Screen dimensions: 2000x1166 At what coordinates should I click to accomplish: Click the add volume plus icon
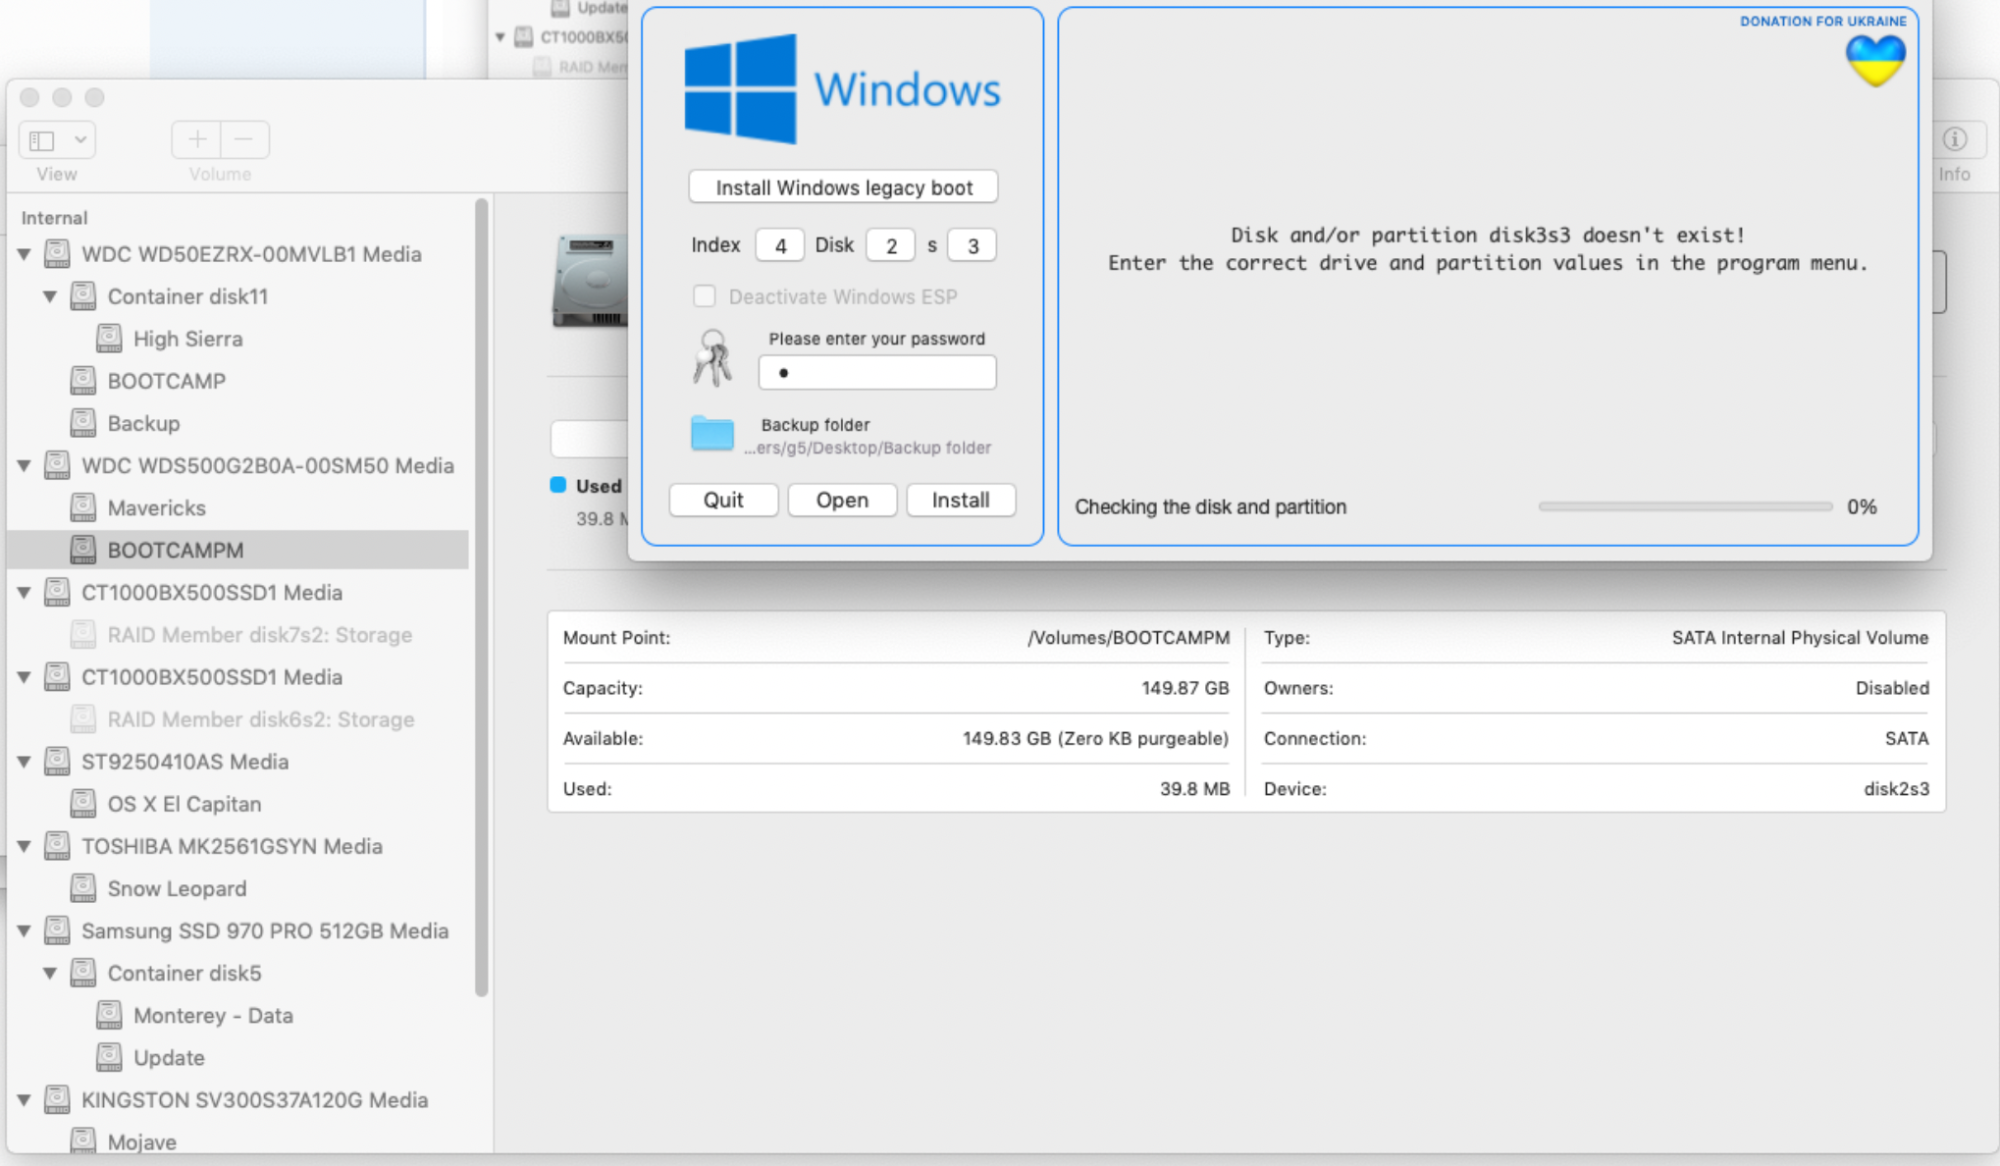[x=197, y=139]
